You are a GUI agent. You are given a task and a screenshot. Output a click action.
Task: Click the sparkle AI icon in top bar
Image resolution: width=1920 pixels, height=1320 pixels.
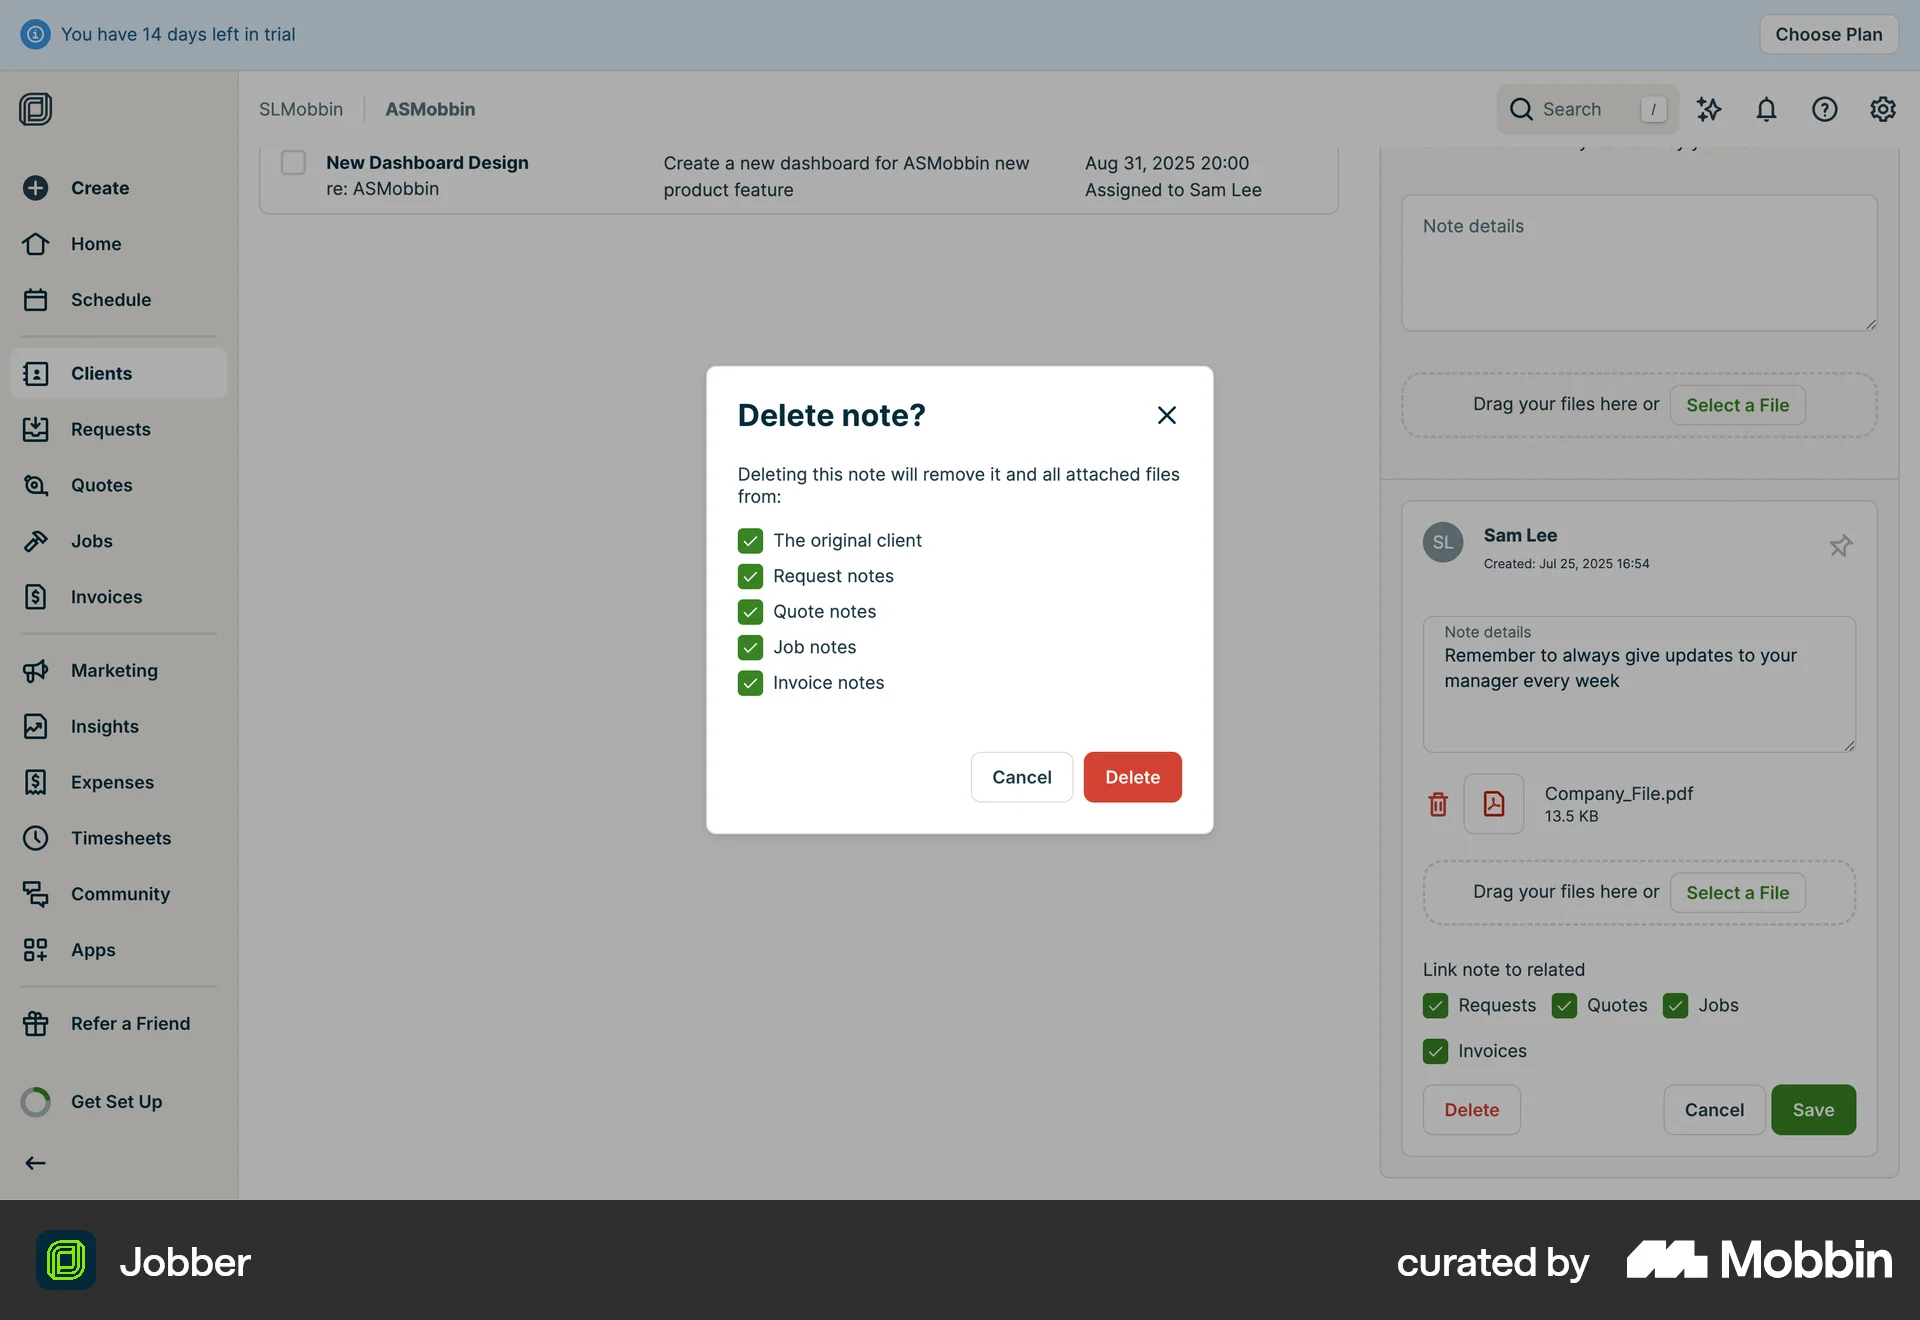point(1709,109)
